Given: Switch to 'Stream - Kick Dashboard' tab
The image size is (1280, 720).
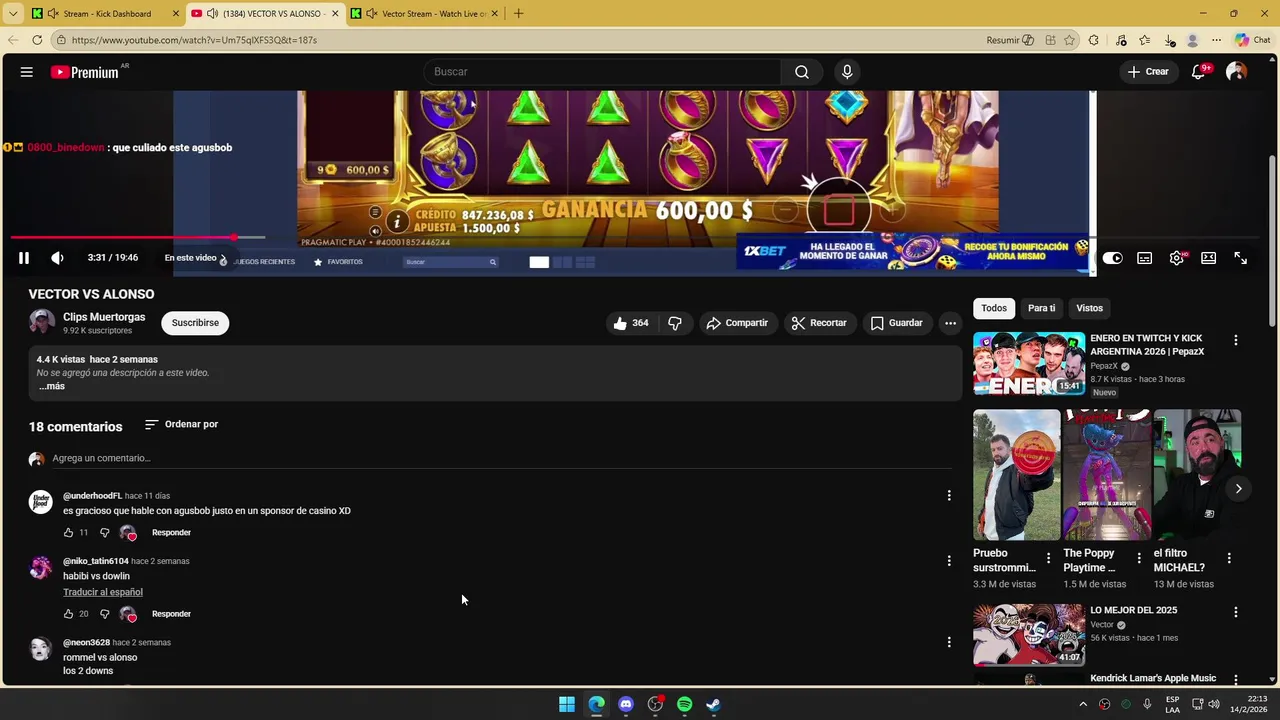Looking at the screenshot, I should click(105, 14).
